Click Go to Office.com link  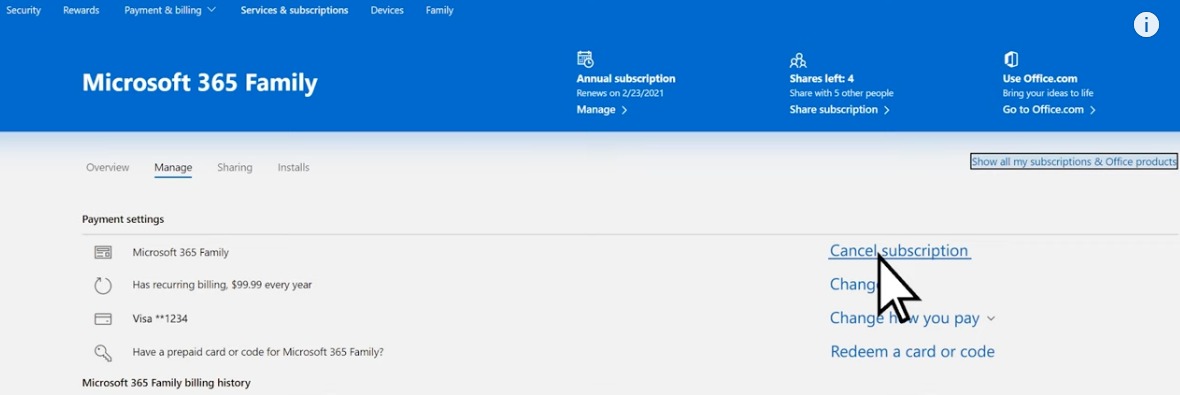tap(1049, 110)
